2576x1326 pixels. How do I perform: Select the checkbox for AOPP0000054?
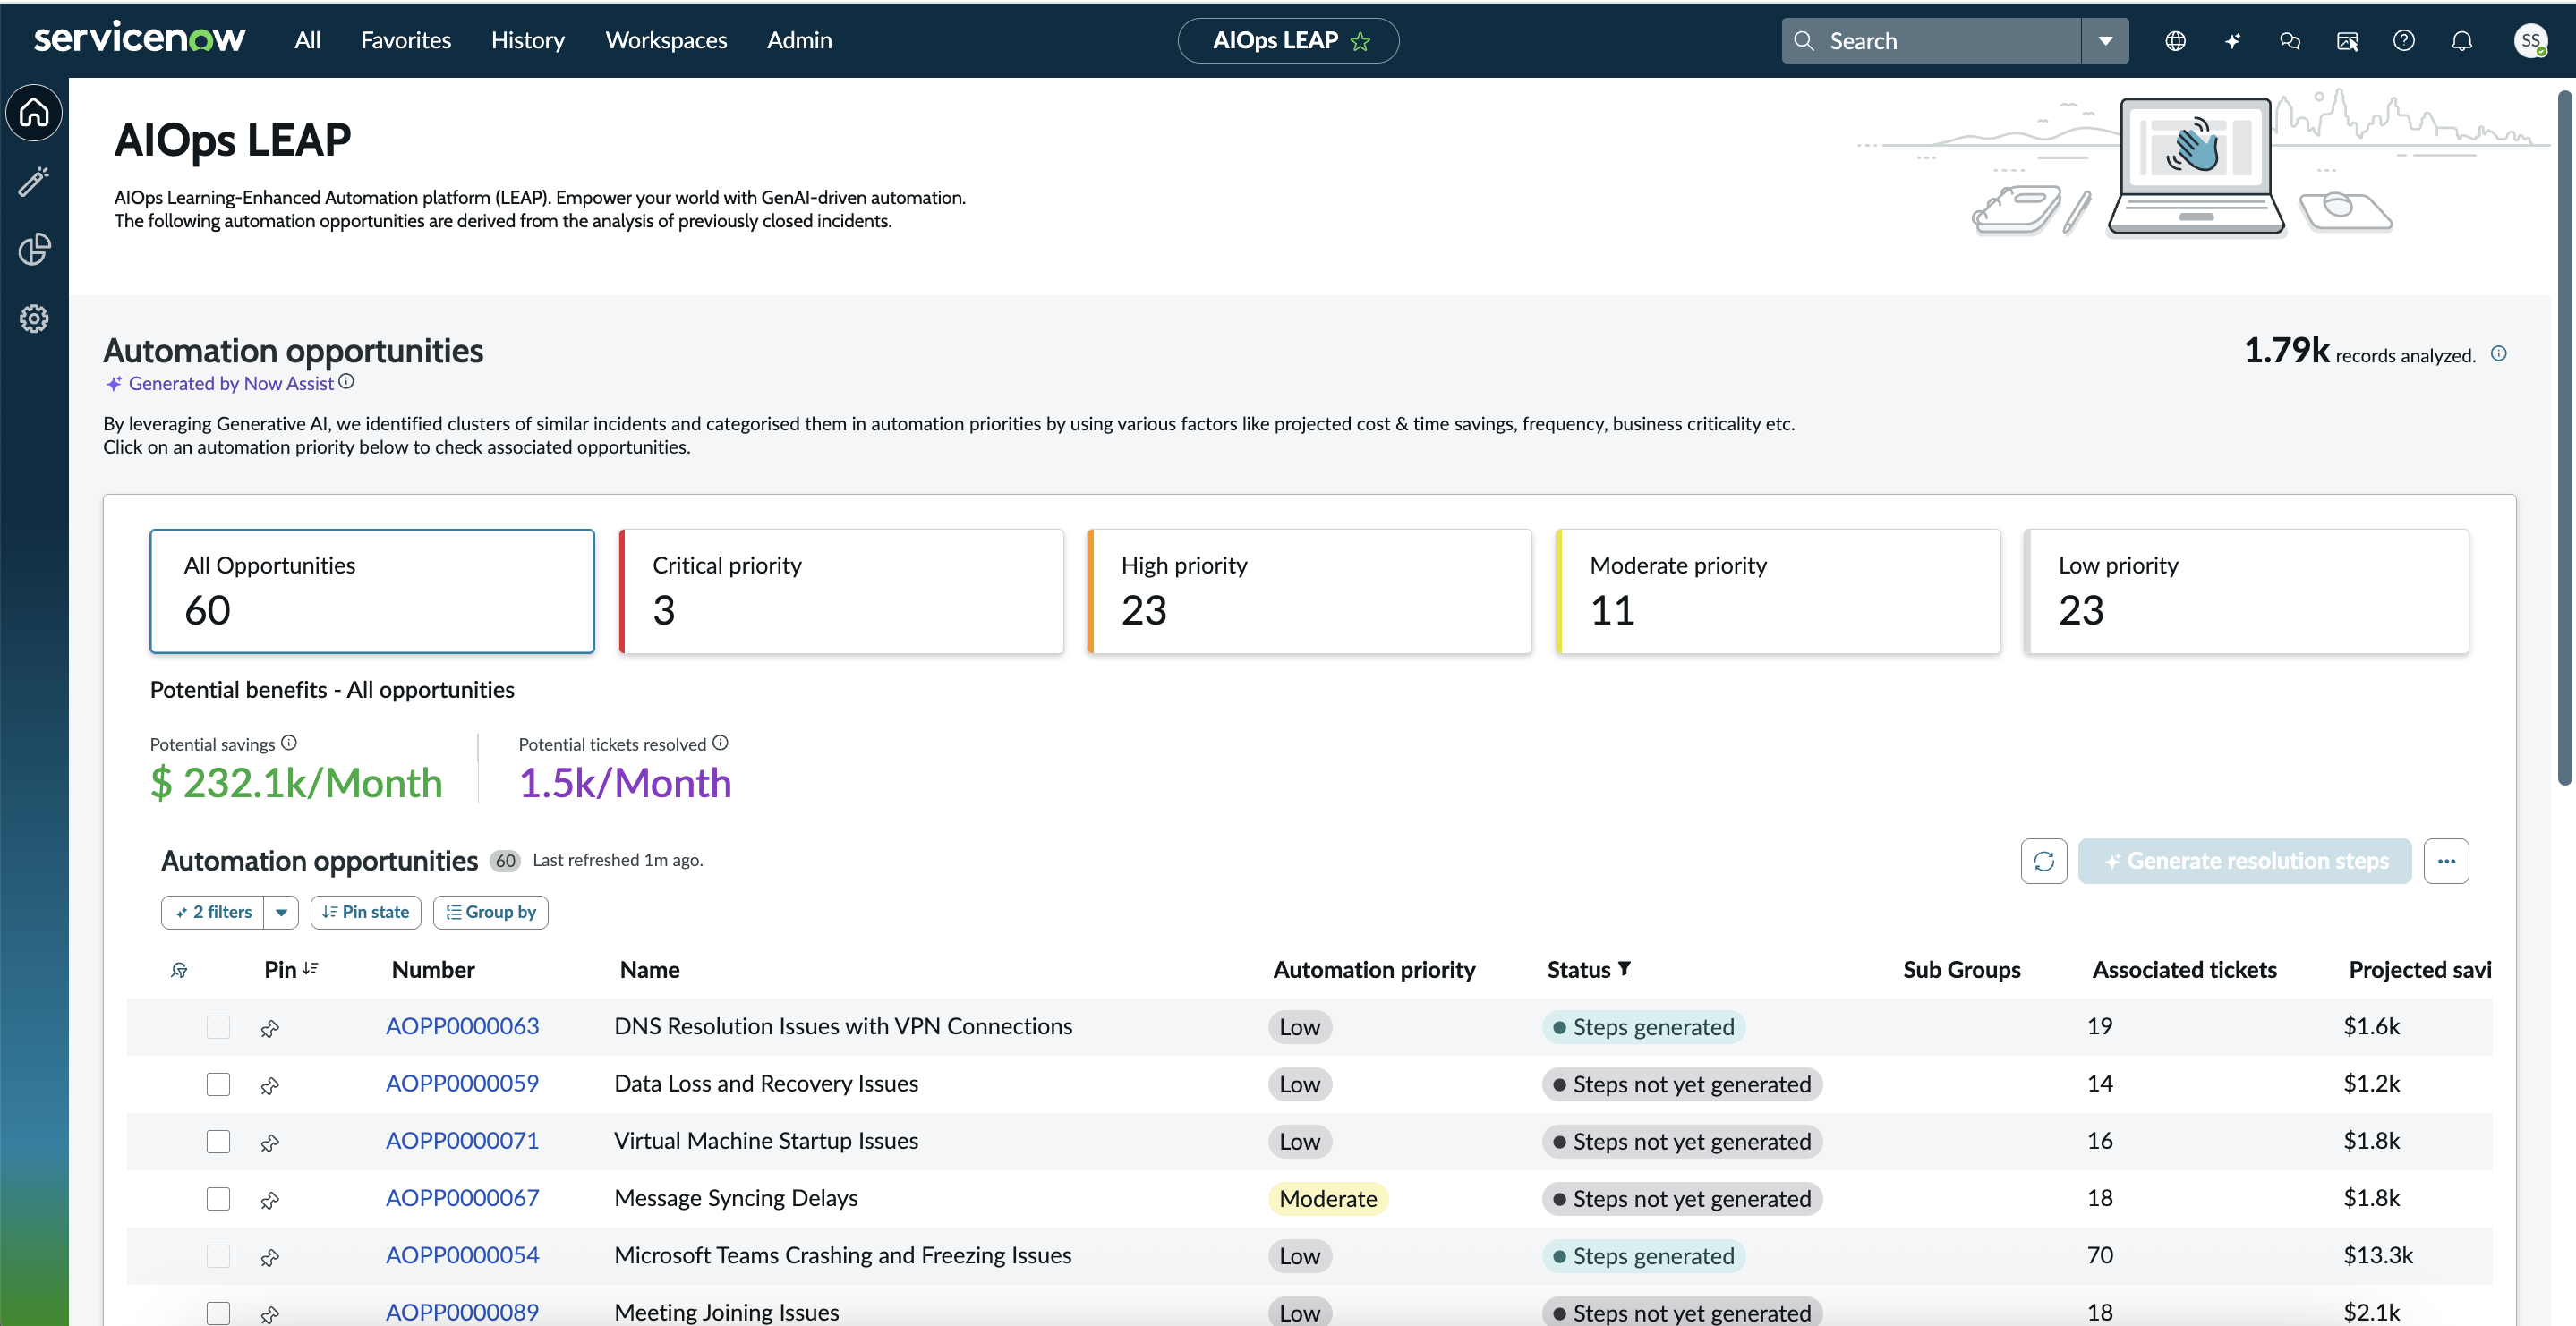(x=218, y=1256)
